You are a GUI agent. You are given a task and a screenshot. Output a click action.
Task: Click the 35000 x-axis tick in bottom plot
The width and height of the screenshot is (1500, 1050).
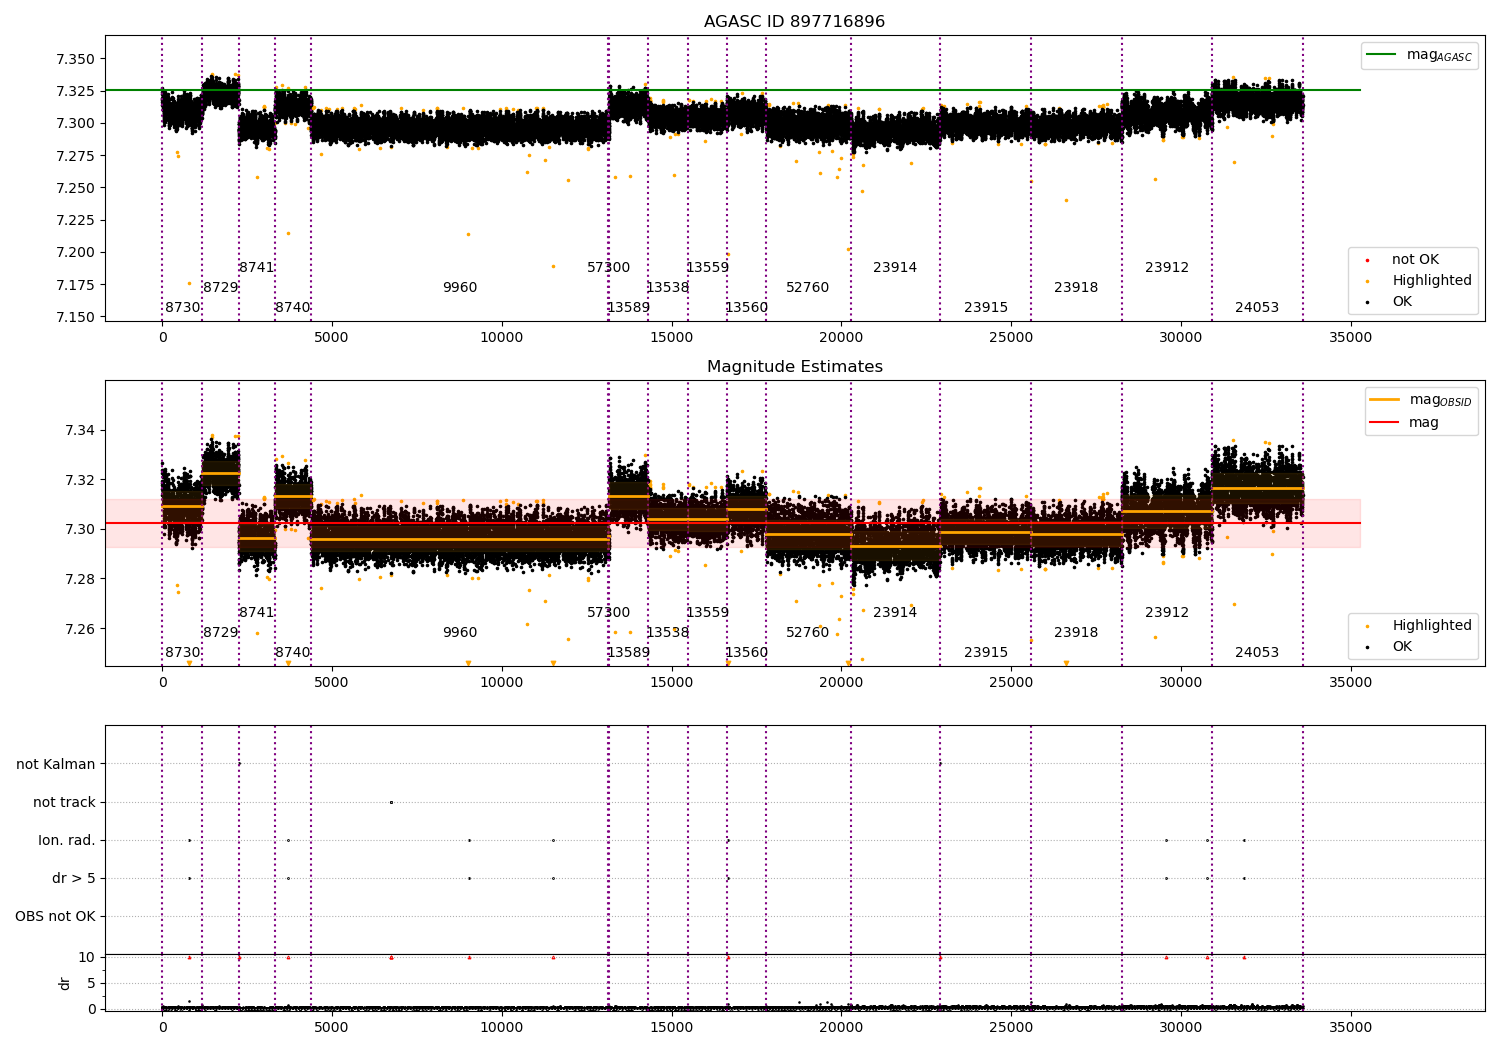[x=1350, y=1027]
